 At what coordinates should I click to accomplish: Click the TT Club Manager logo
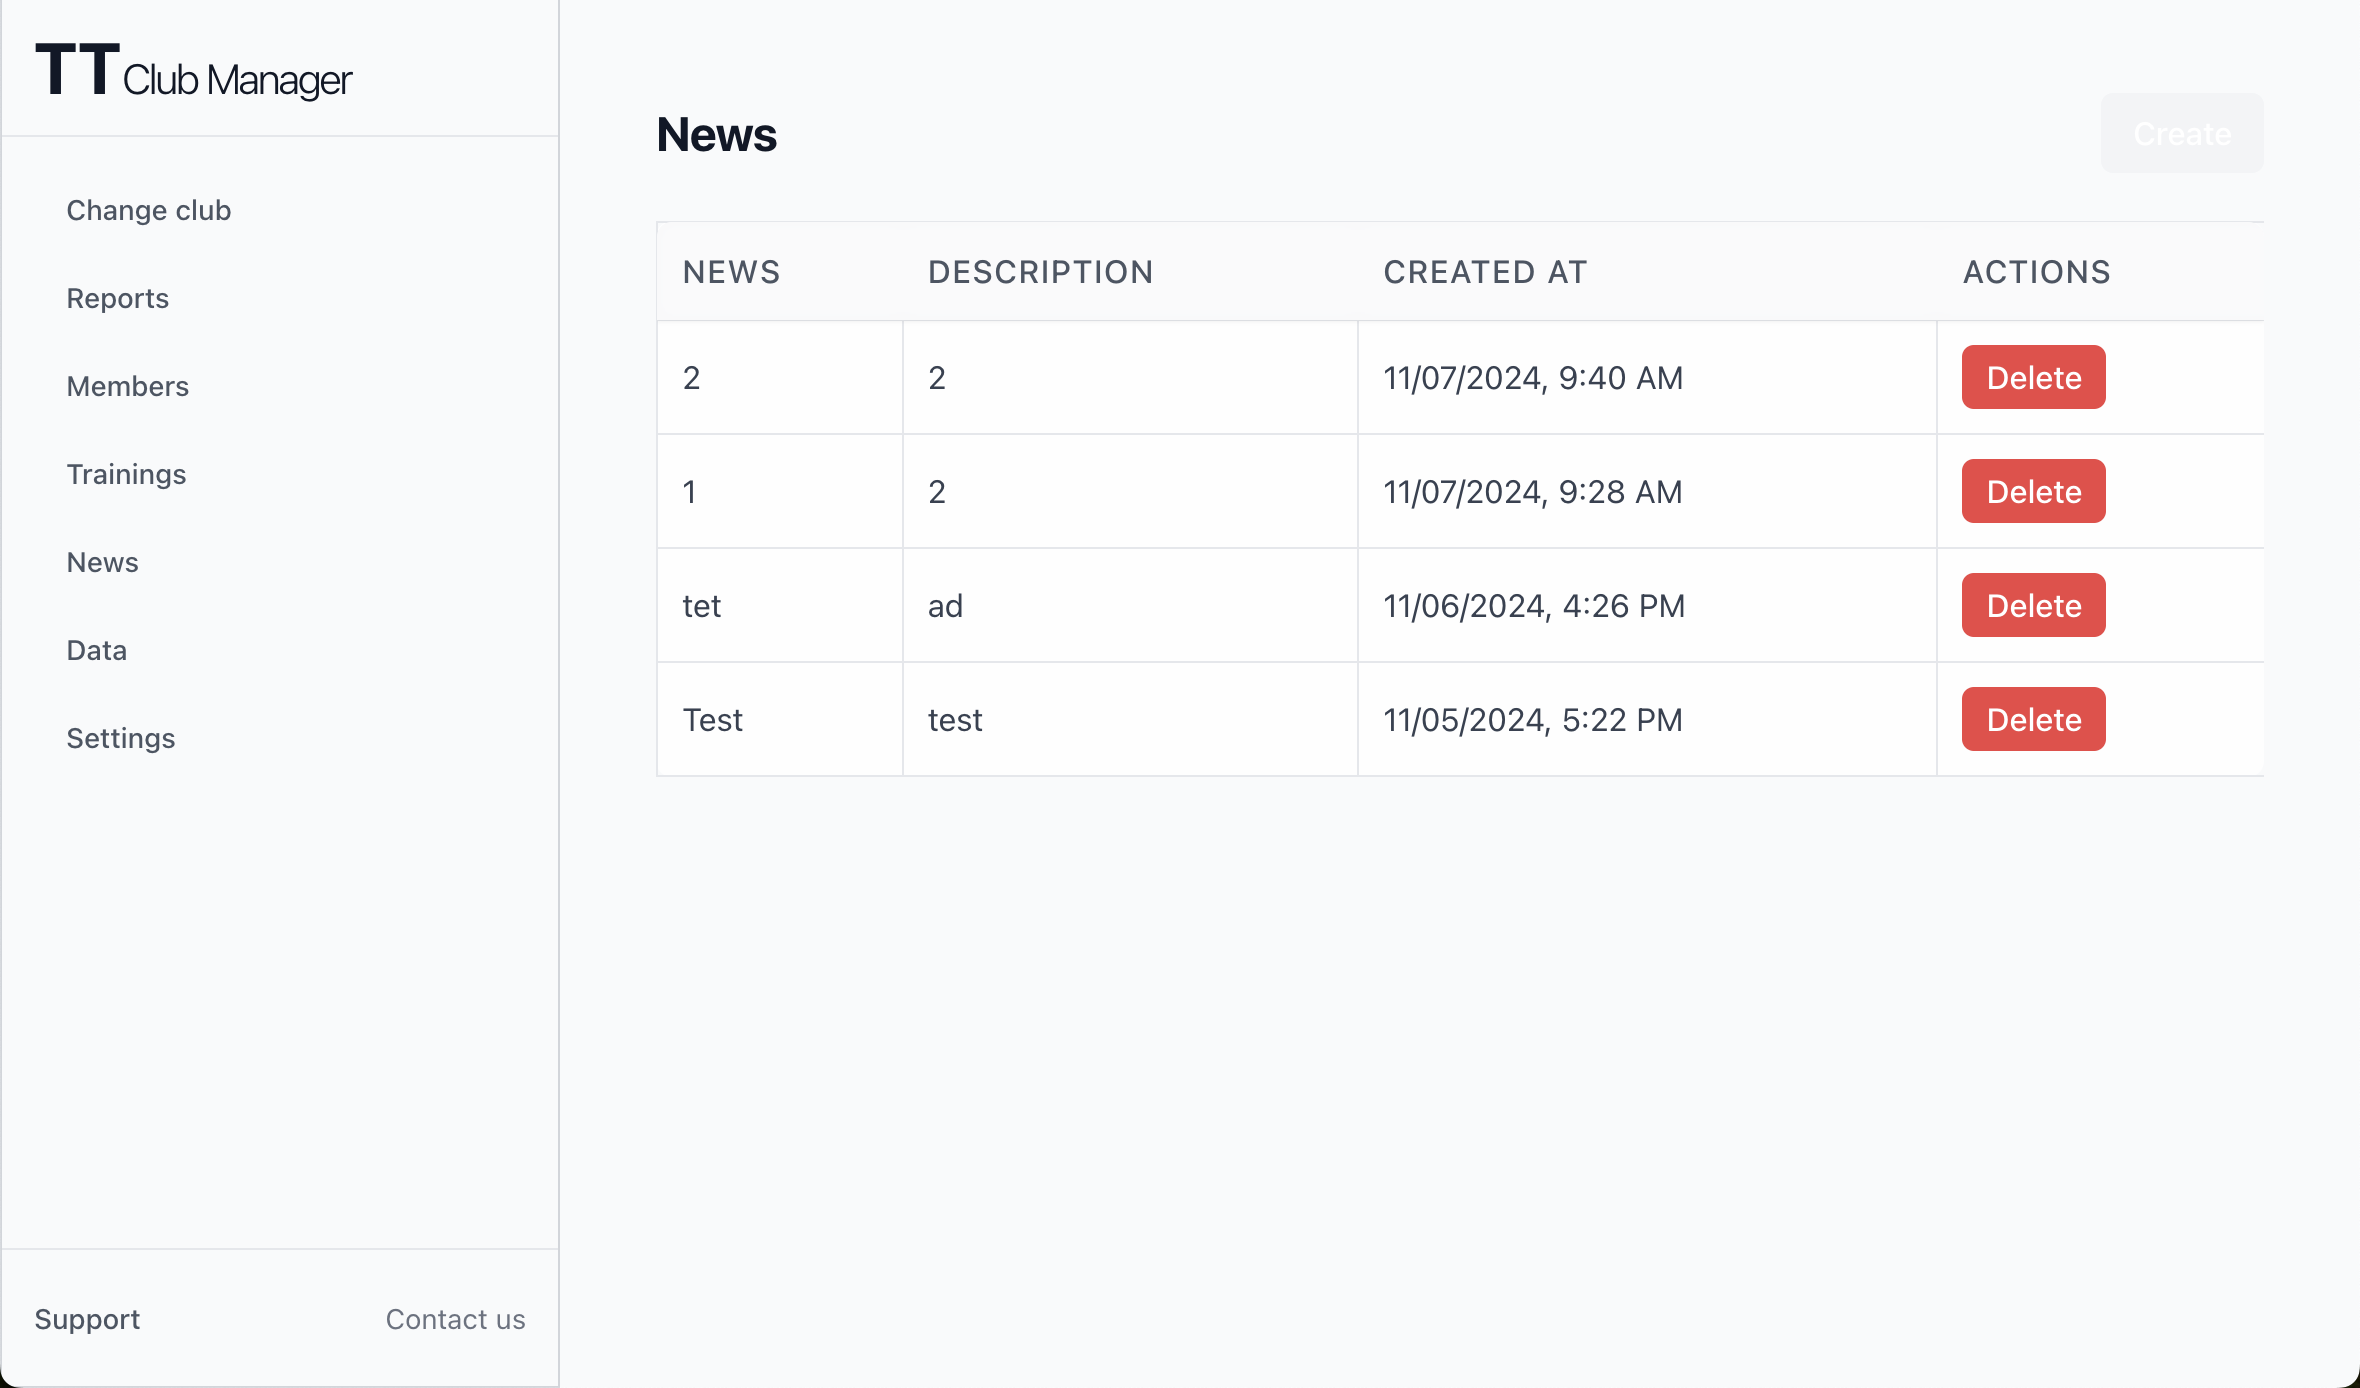(193, 72)
